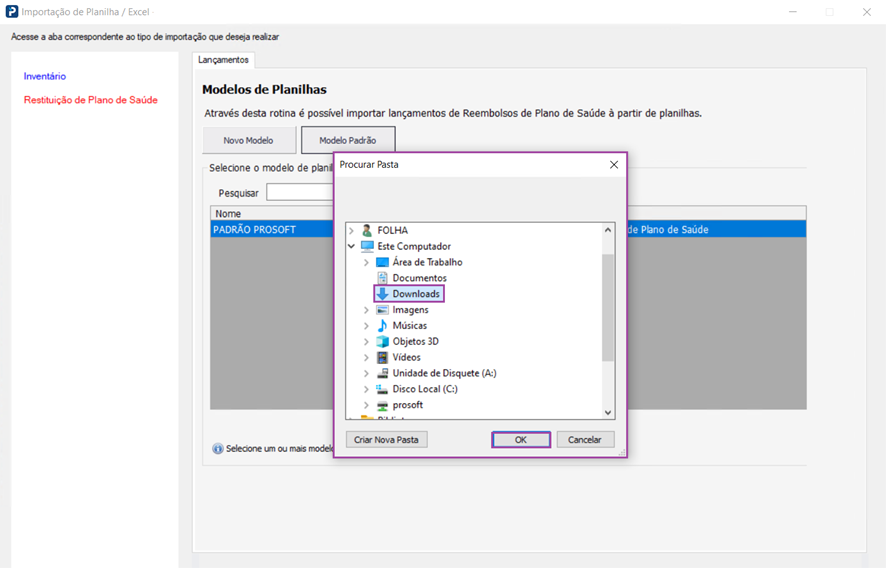Viewport: 886px width, 568px height.
Task: Click the Objetos 3D cube icon
Action: coord(383,341)
